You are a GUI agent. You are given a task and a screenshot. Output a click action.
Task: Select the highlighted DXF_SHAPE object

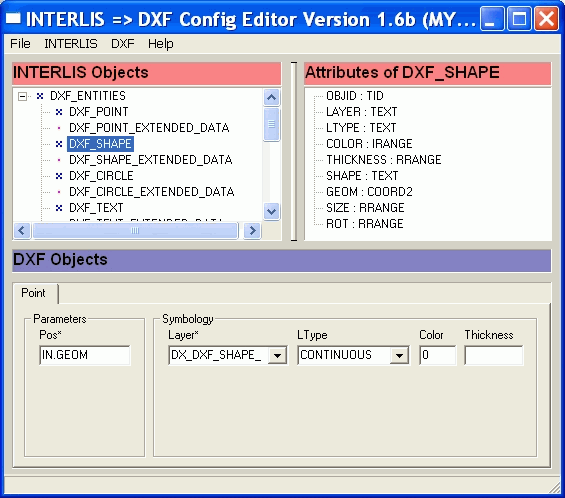tap(100, 144)
